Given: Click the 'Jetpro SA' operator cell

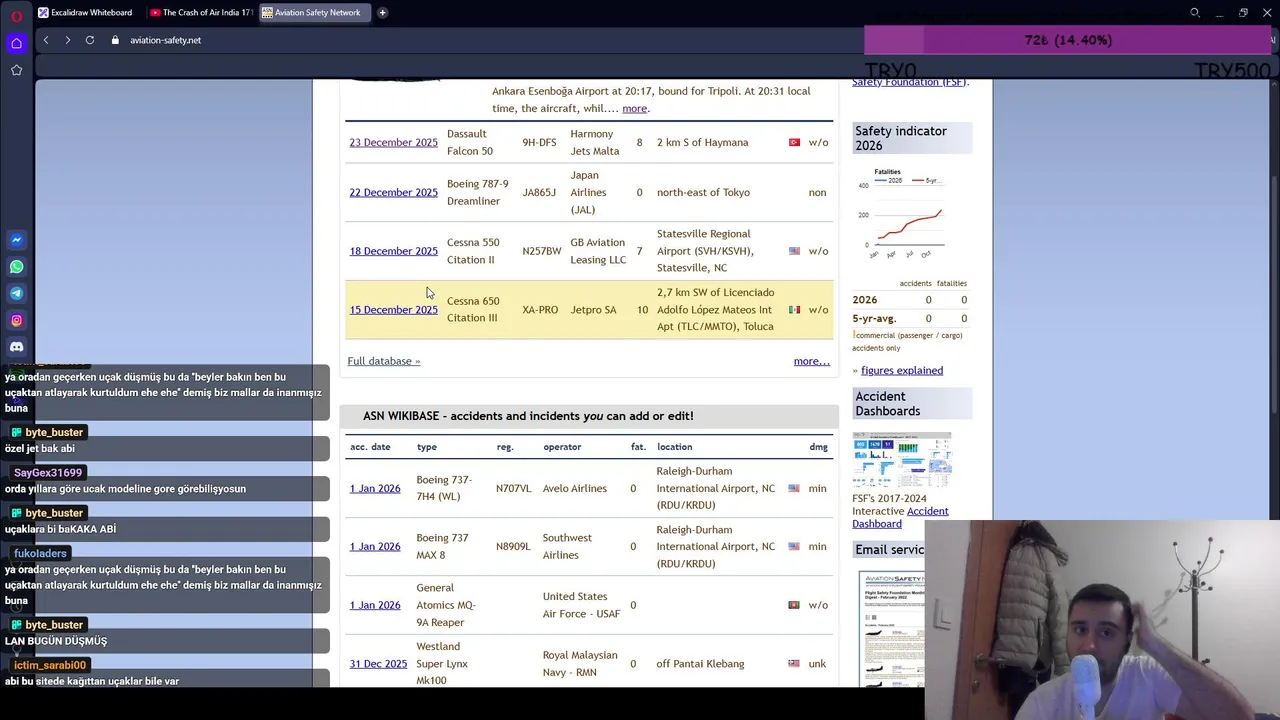Looking at the screenshot, I should click(593, 310).
